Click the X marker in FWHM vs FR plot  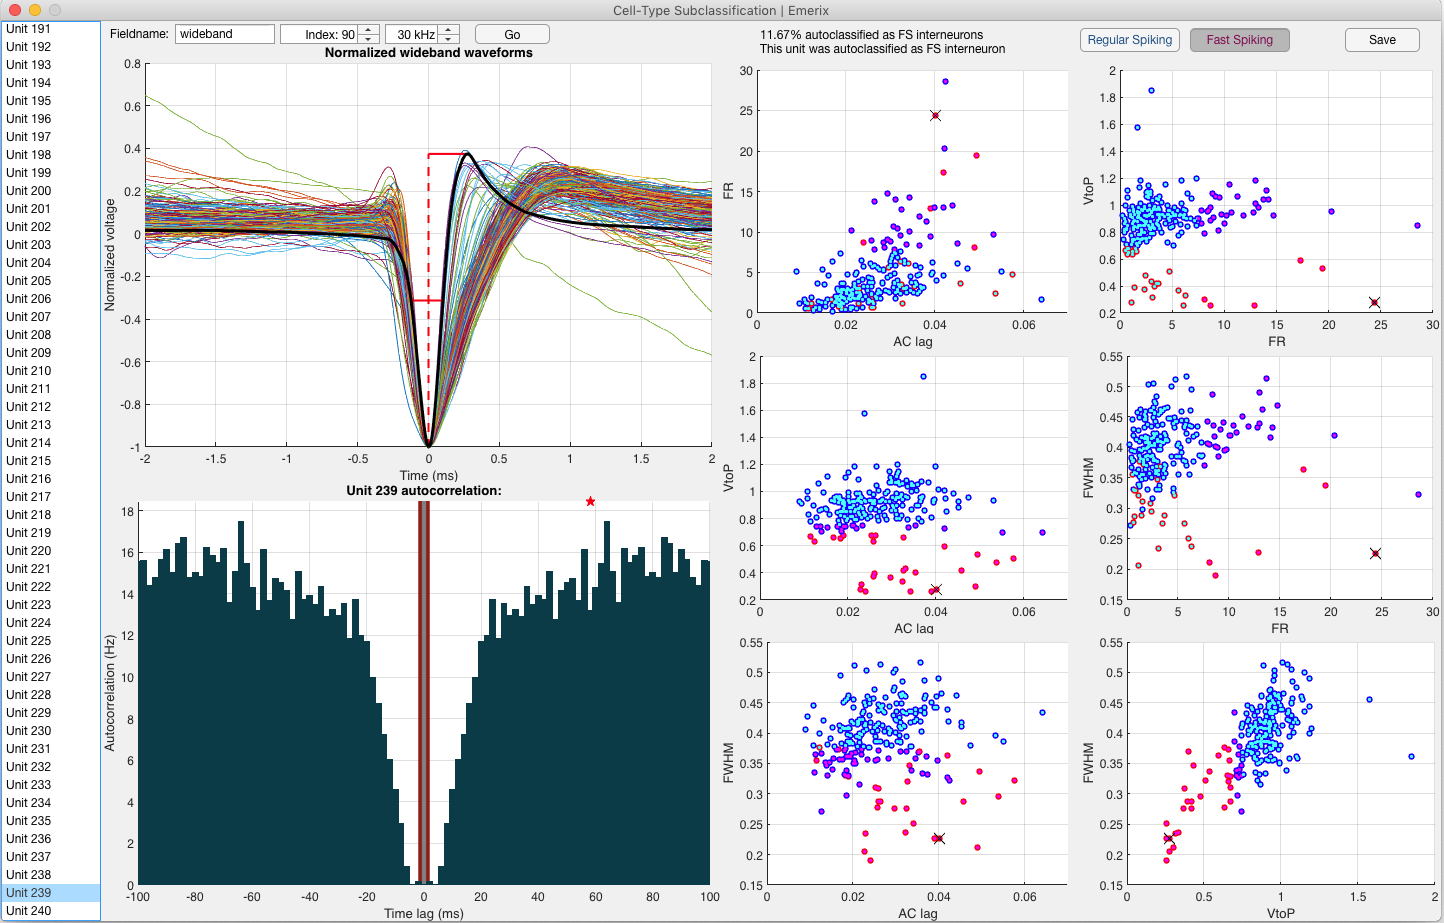[x=1375, y=553]
